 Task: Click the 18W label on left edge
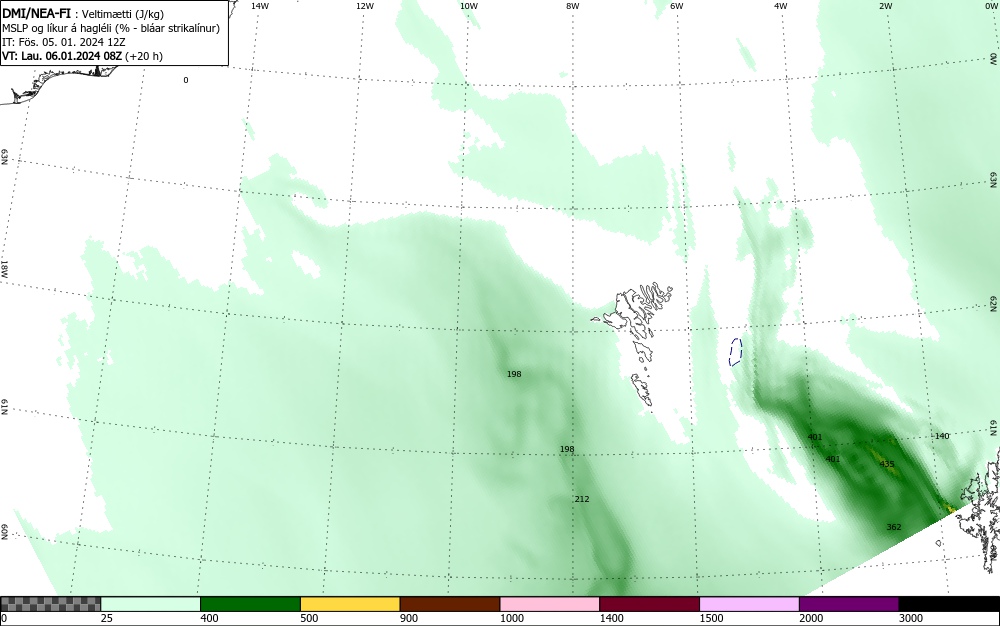pyautogui.click(x=4, y=268)
